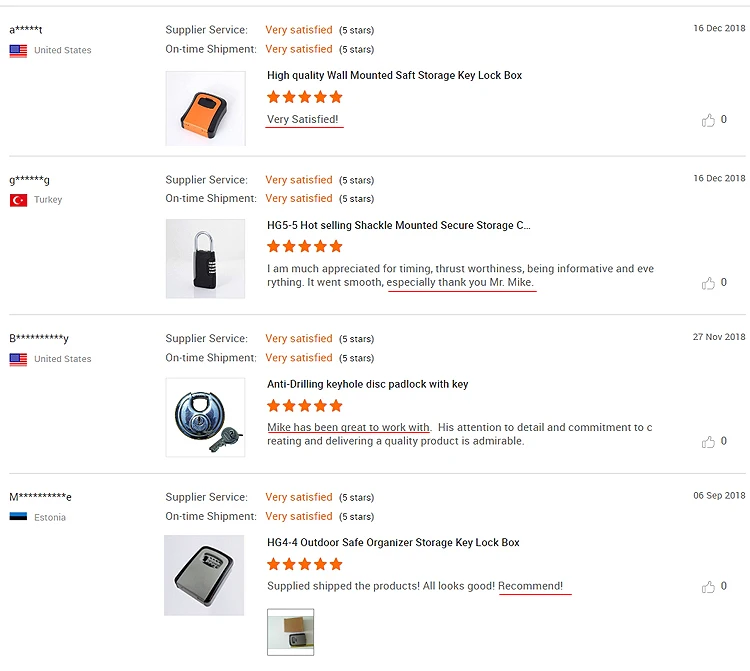Like the 'Very Satisfied!' review with thumbs-up

[709, 120]
